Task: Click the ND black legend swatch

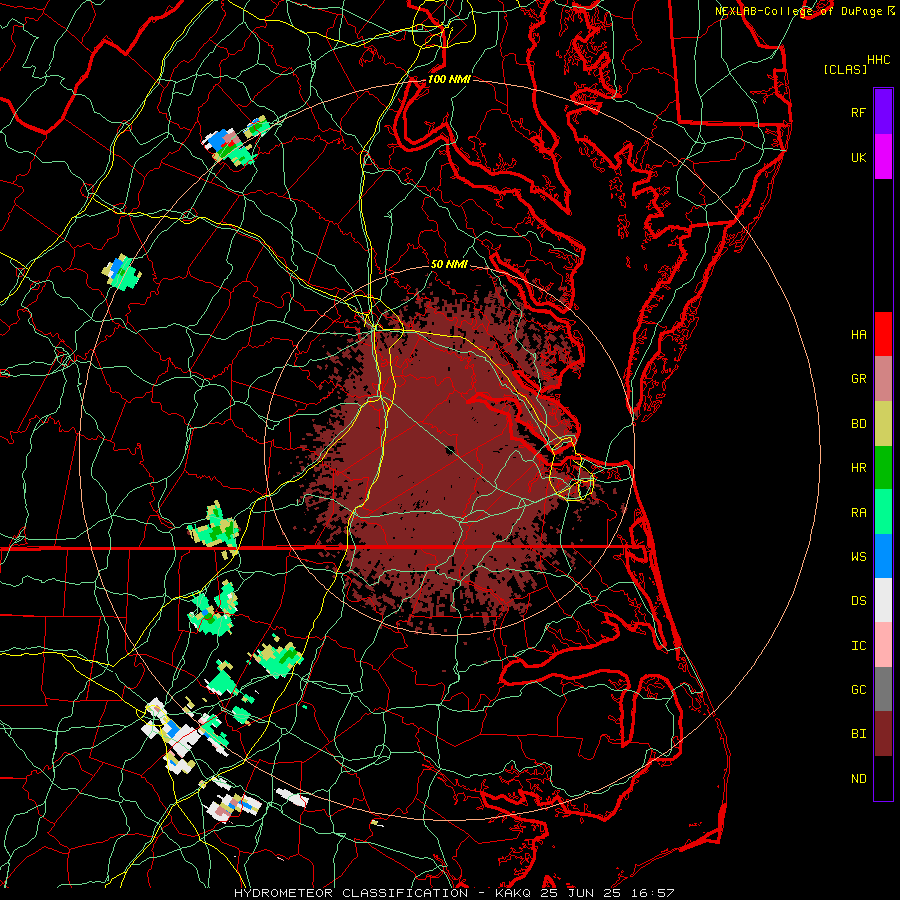Action: pos(883,777)
